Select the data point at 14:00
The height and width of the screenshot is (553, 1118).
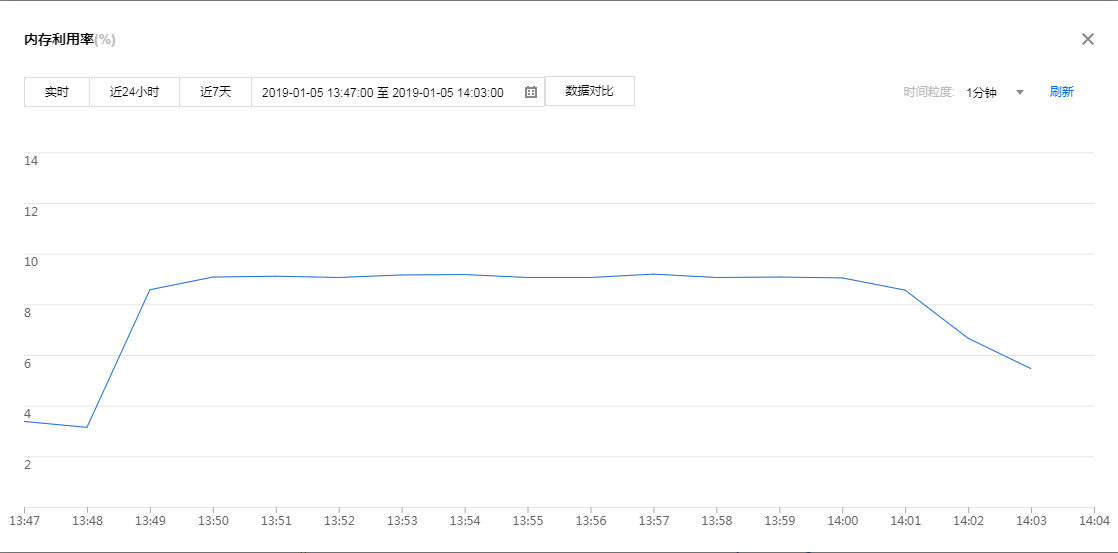click(x=843, y=278)
